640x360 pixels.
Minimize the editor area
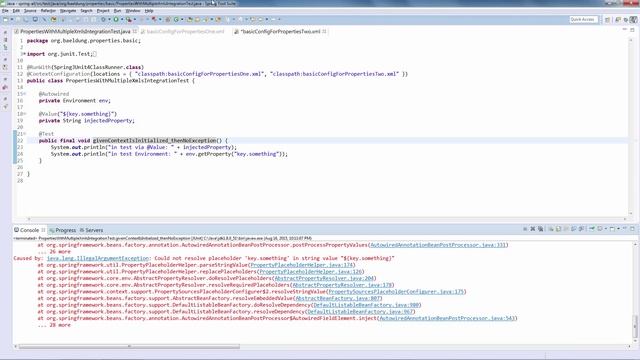click(625, 30)
